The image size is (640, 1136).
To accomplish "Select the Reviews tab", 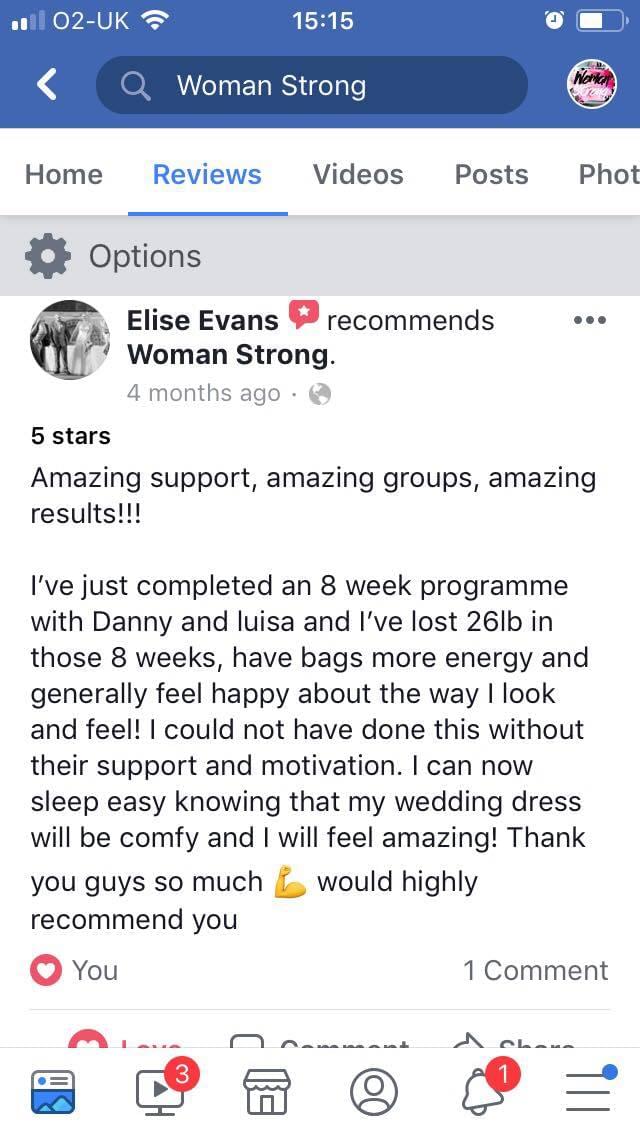I will pyautogui.click(x=207, y=174).
